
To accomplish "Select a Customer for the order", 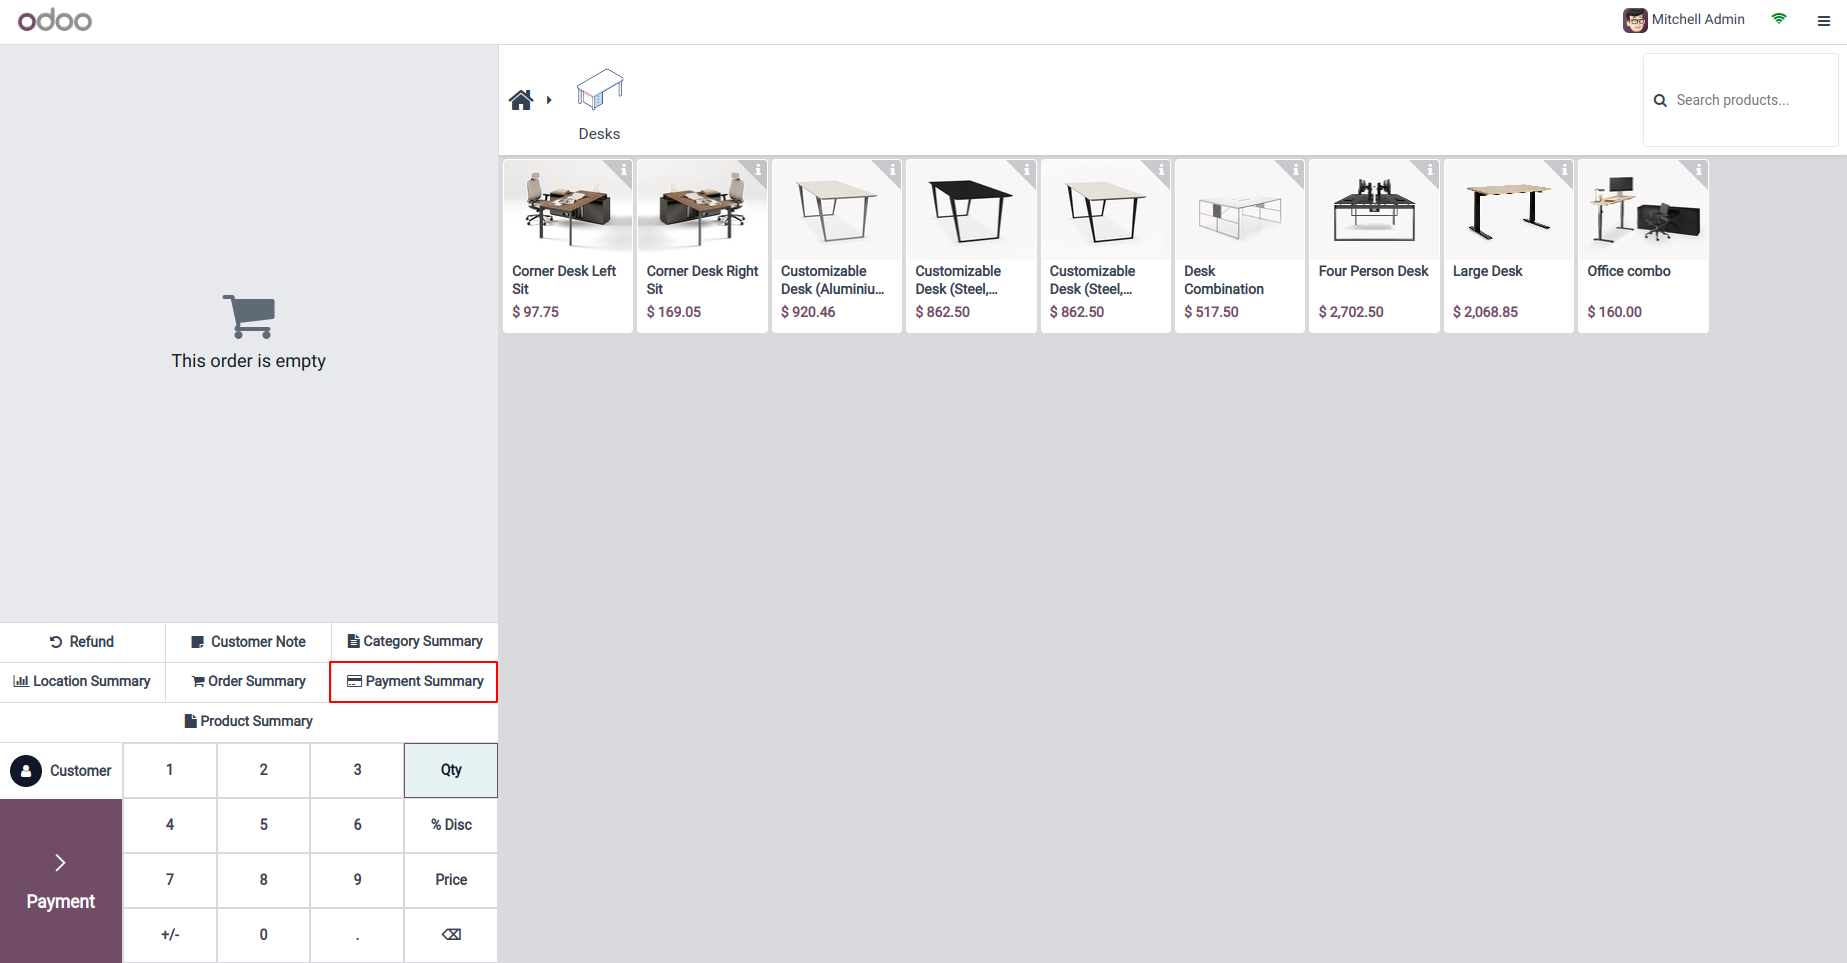I will tap(61, 771).
